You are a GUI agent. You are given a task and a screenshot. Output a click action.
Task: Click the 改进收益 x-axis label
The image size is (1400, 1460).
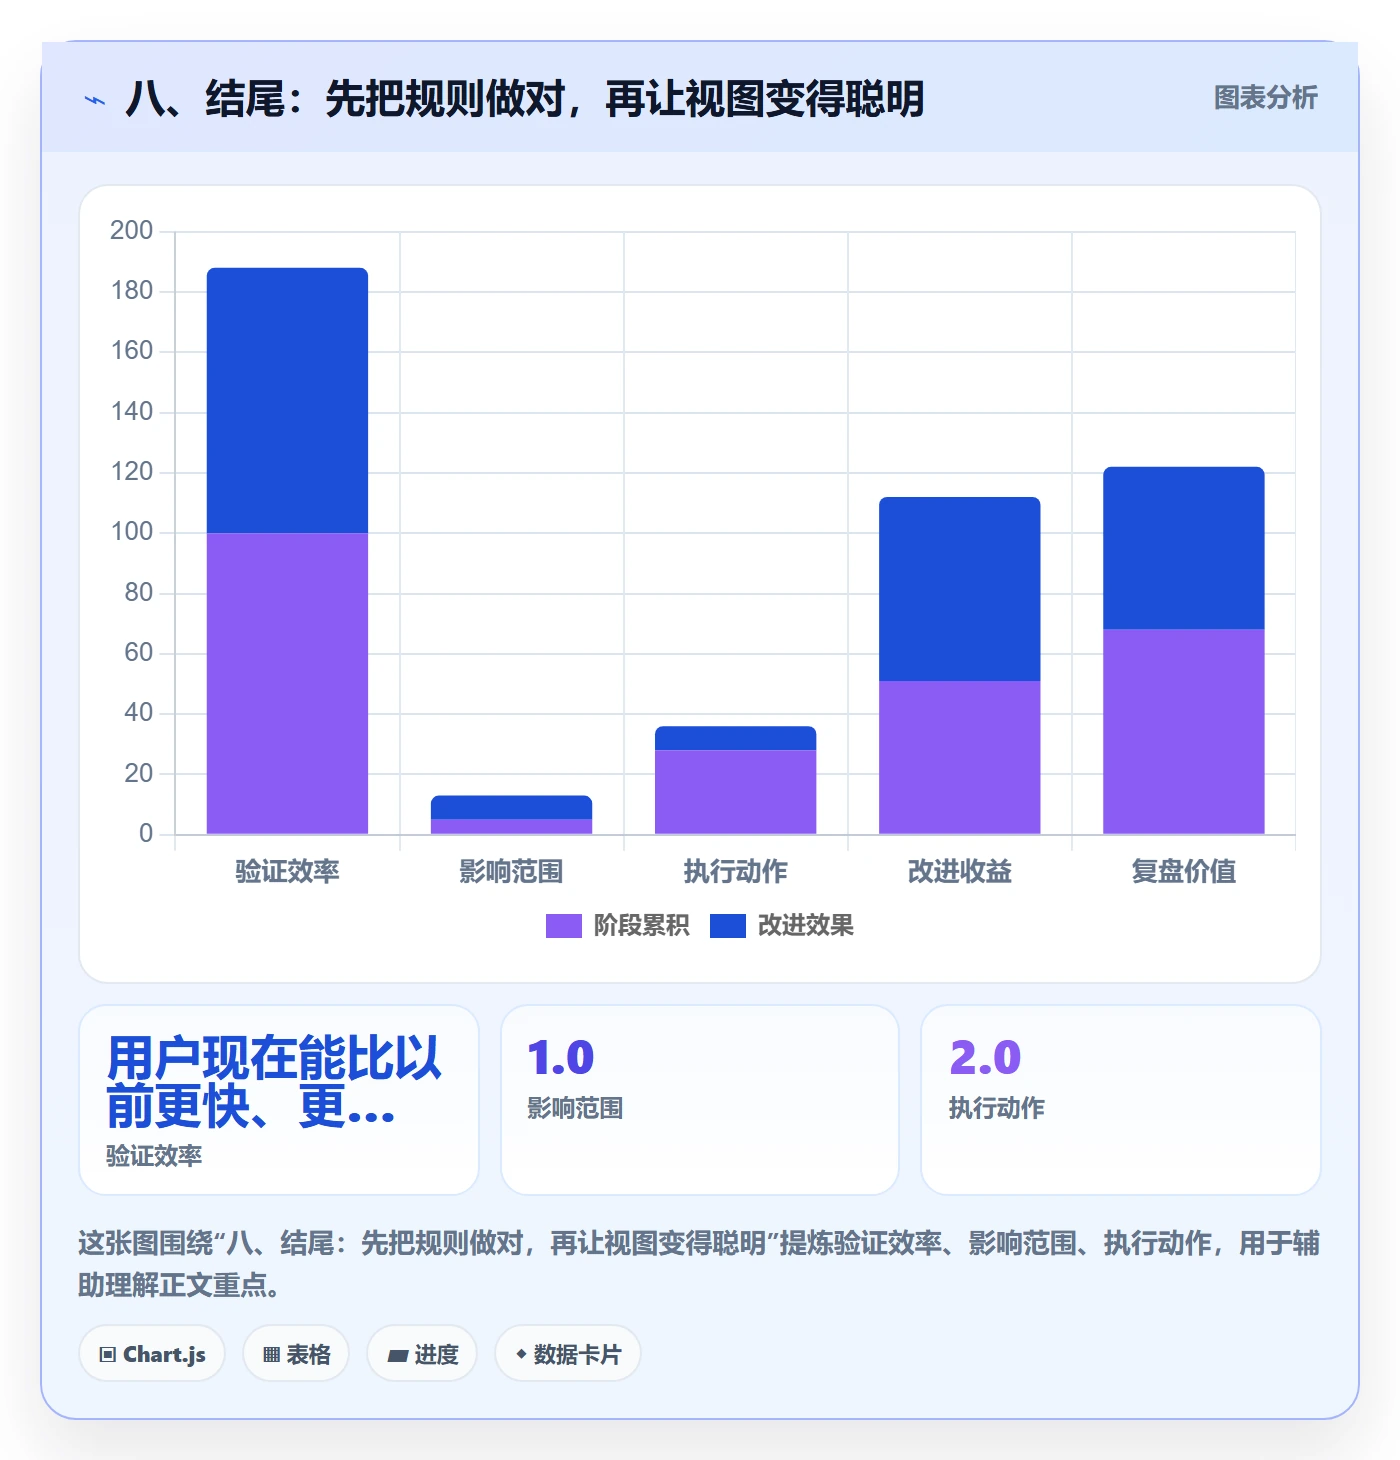pyautogui.click(x=959, y=871)
